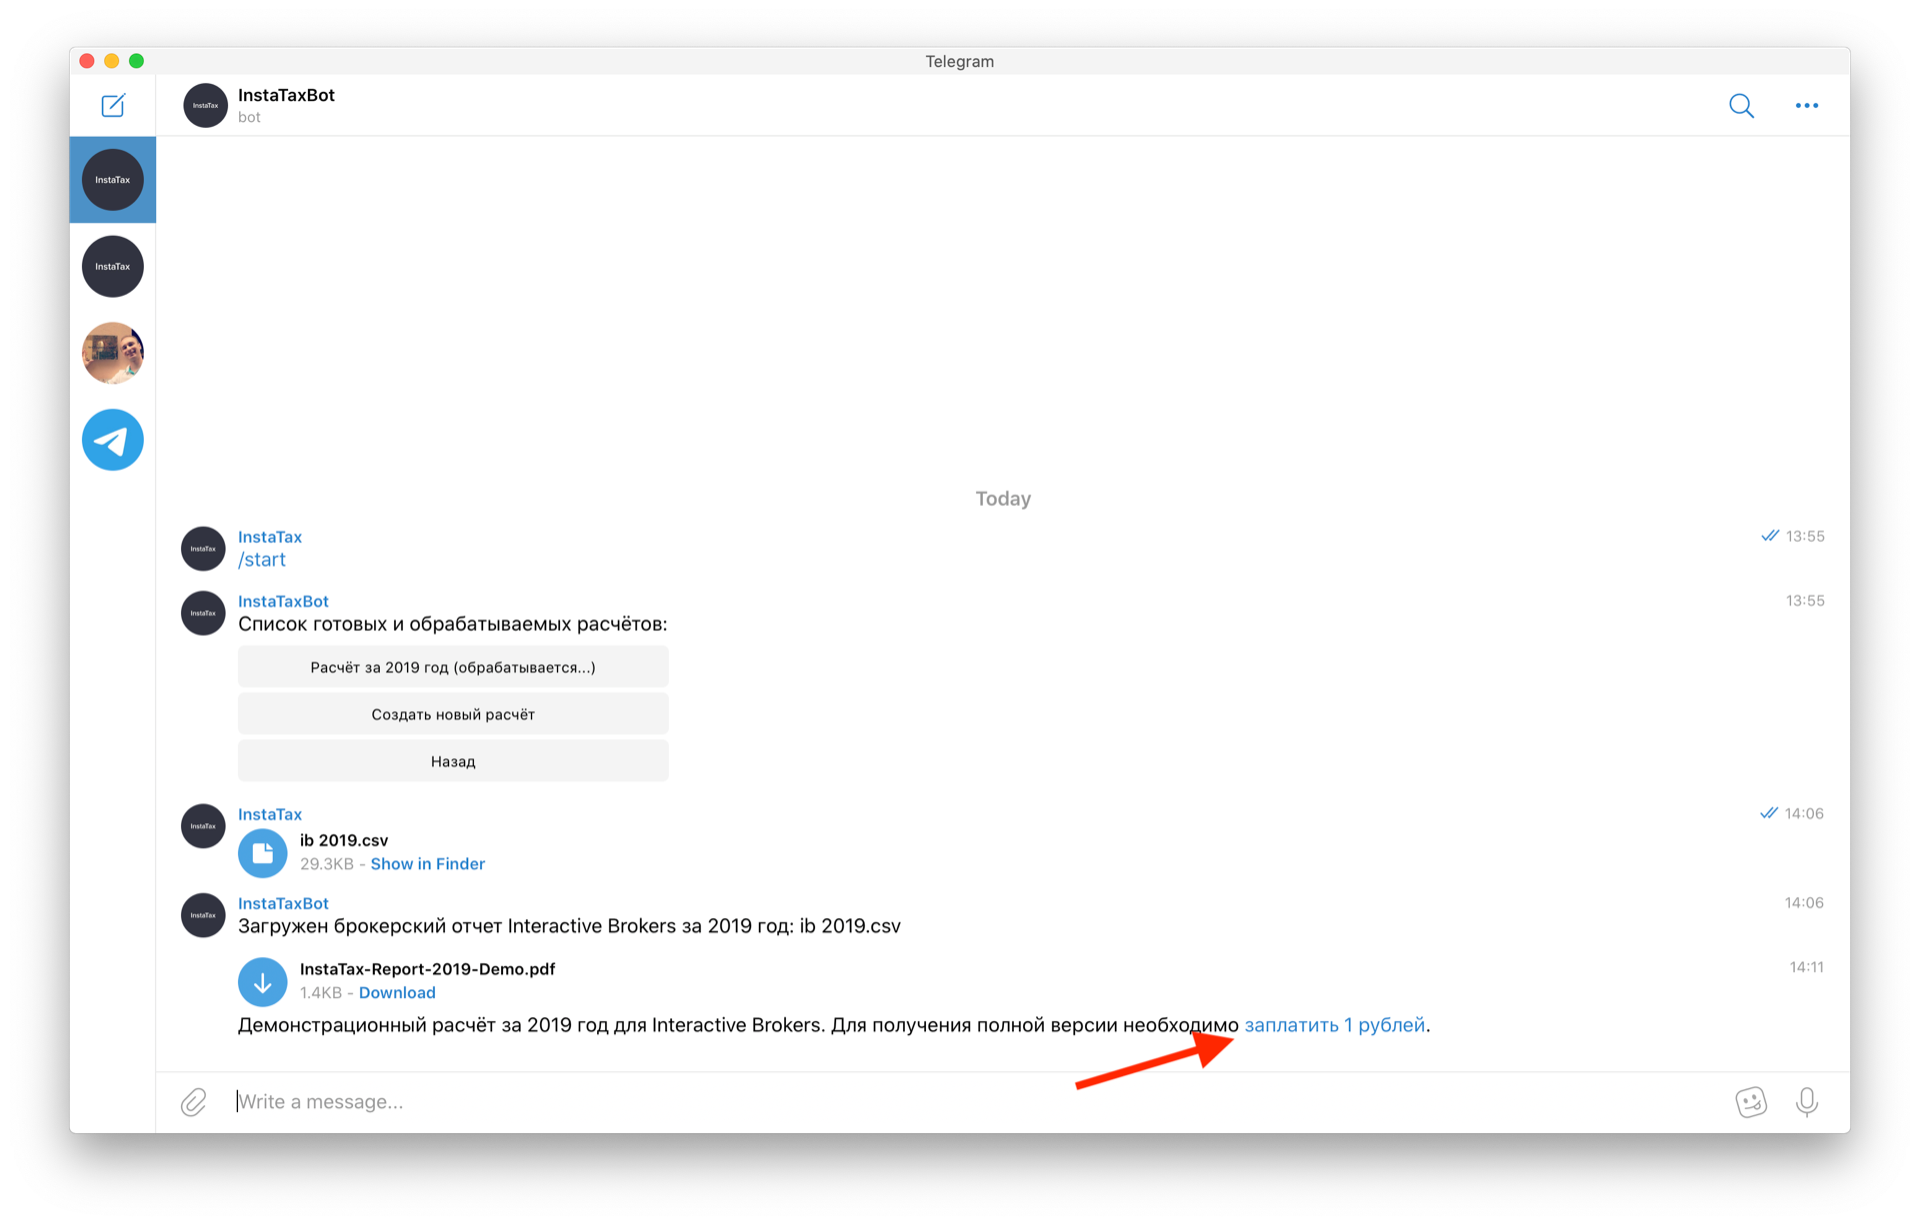Select the second InstaTax chat in sidebar
This screenshot has height=1225, width=1920.
coord(113,267)
